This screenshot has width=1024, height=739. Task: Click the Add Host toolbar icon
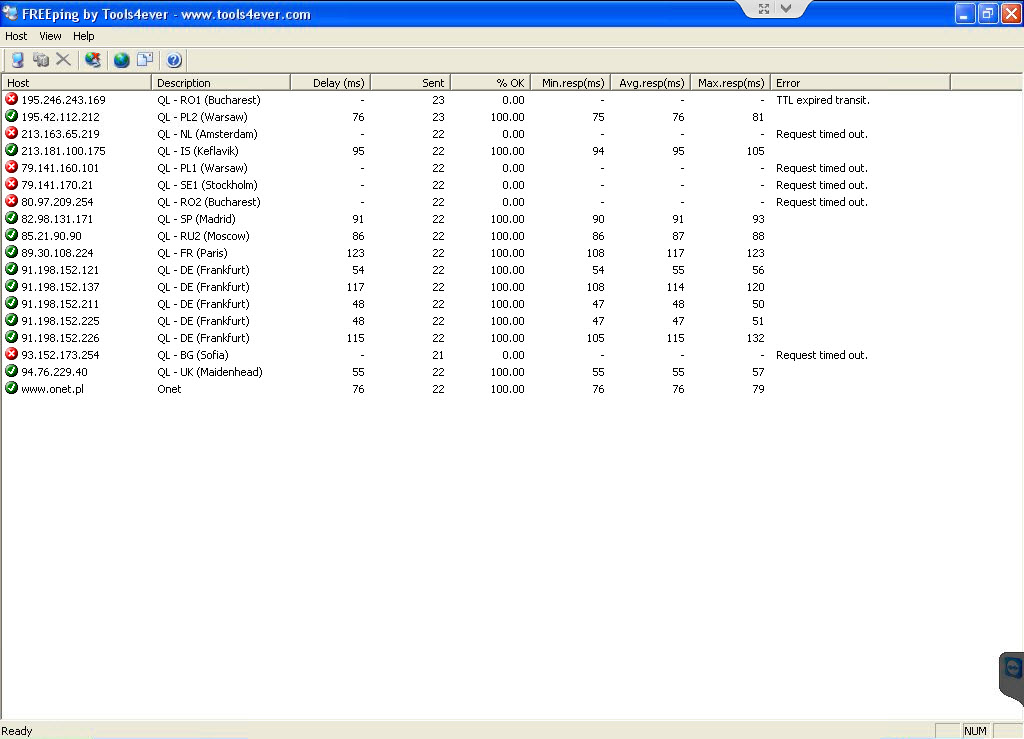pos(17,60)
